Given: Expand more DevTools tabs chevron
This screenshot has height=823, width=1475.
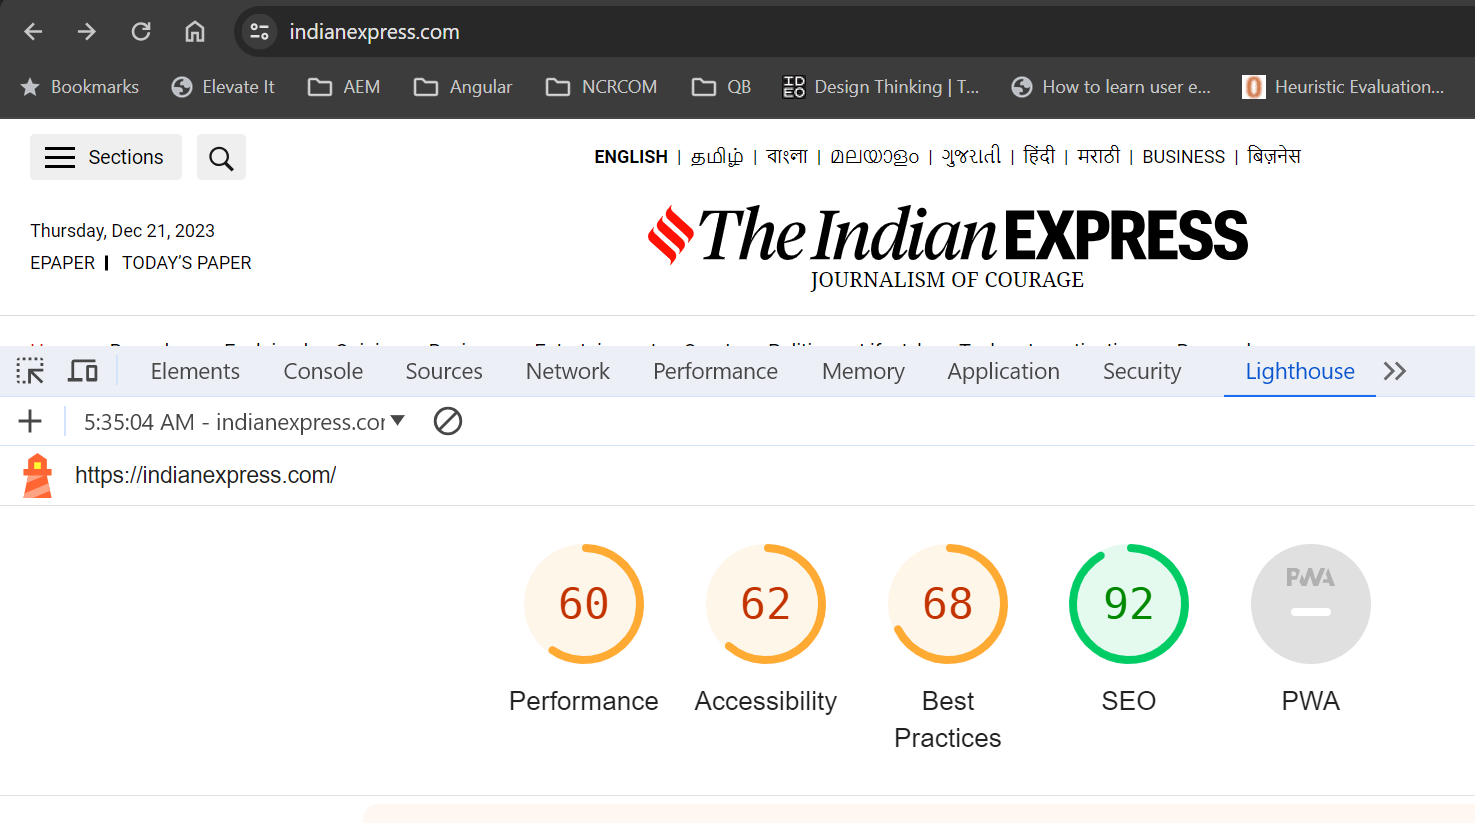Looking at the screenshot, I should click(1395, 372).
